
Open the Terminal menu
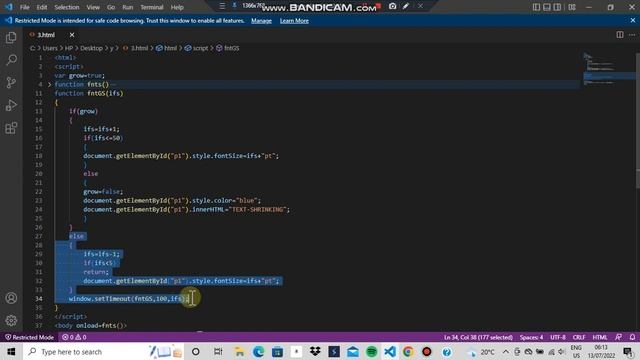pyautogui.click(x=152, y=7)
